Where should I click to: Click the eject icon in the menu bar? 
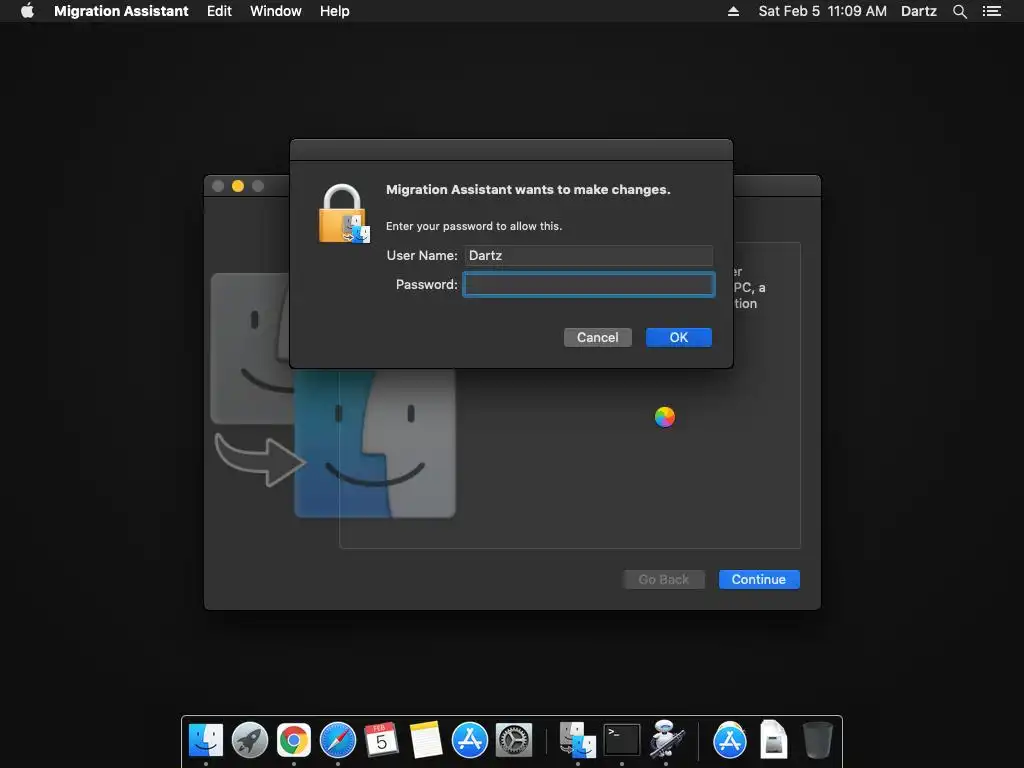tap(733, 11)
